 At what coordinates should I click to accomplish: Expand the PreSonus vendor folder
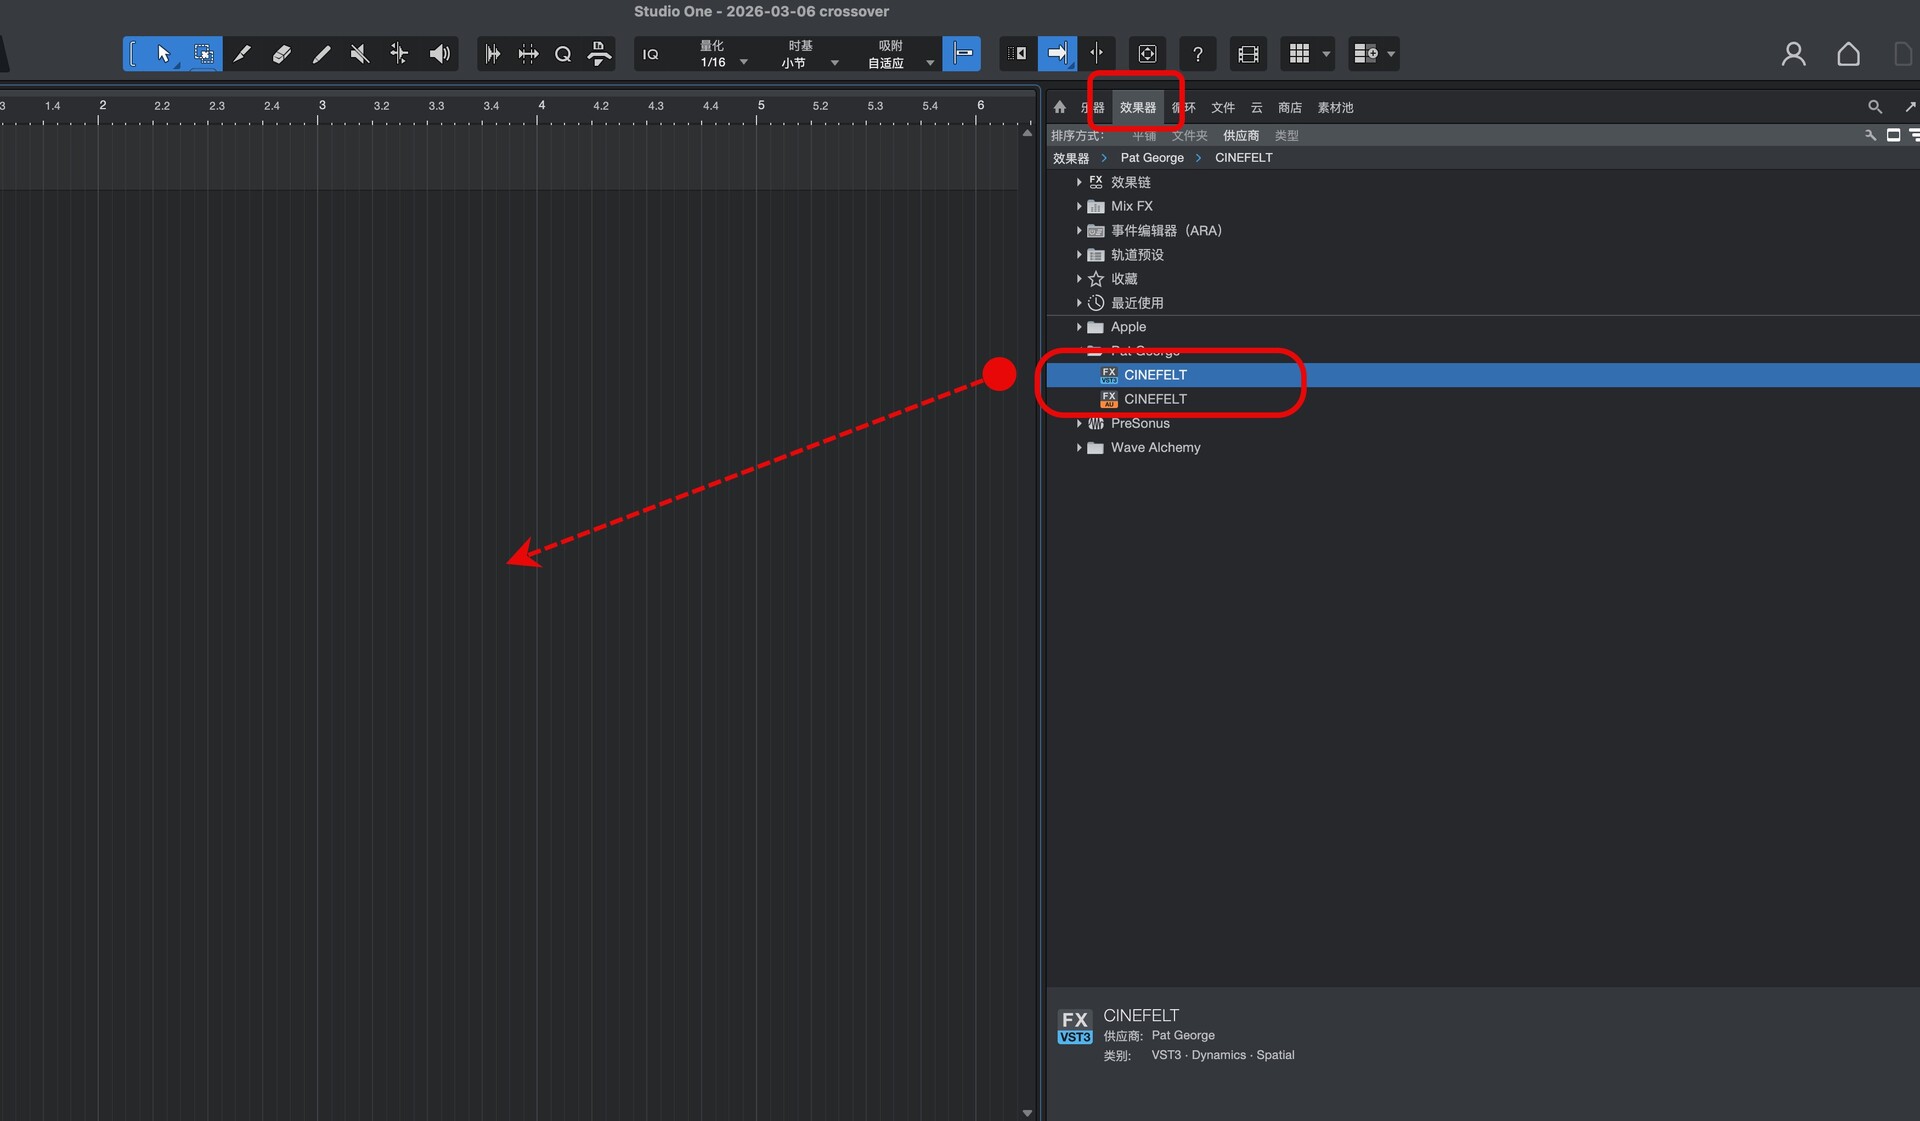pos(1079,424)
